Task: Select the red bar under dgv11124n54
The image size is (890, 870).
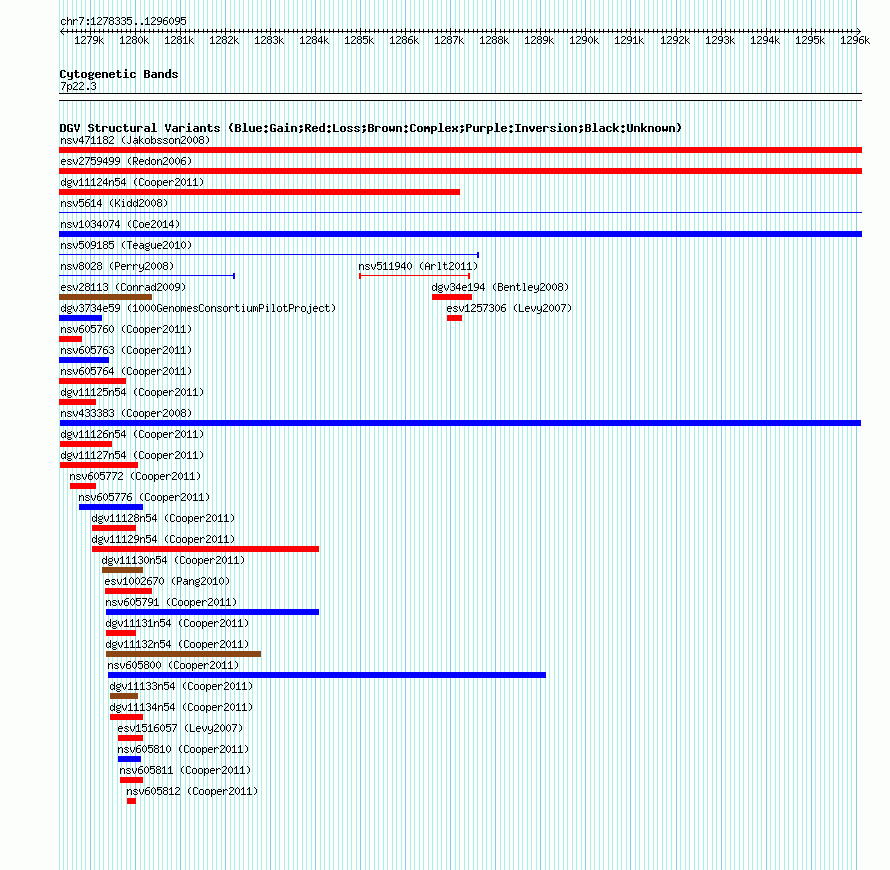Action: click(x=259, y=192)
